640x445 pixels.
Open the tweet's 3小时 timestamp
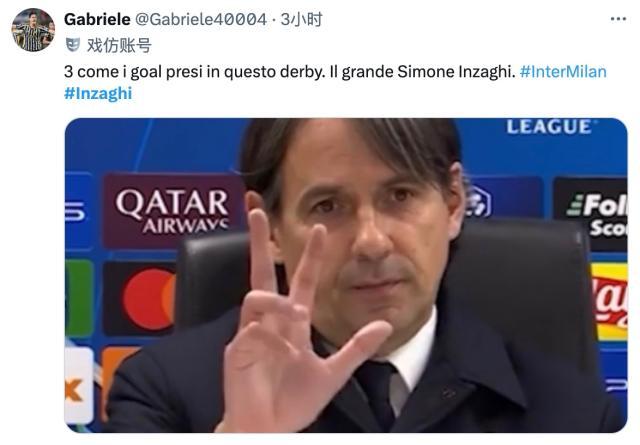click(x=302, y=19)
